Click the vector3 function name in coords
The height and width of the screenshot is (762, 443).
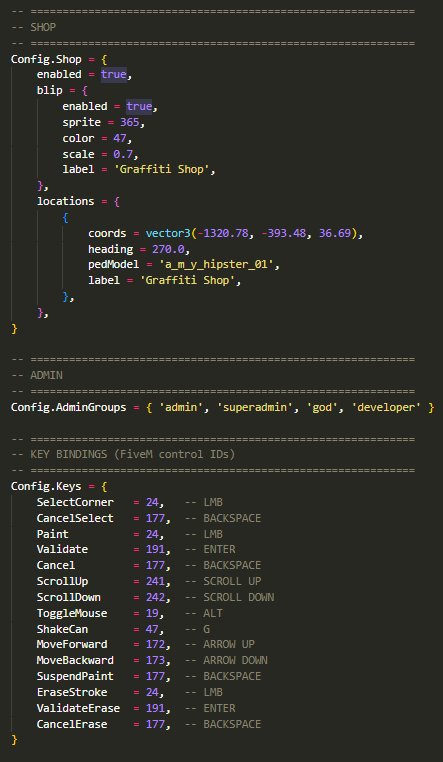click(168, 233)
